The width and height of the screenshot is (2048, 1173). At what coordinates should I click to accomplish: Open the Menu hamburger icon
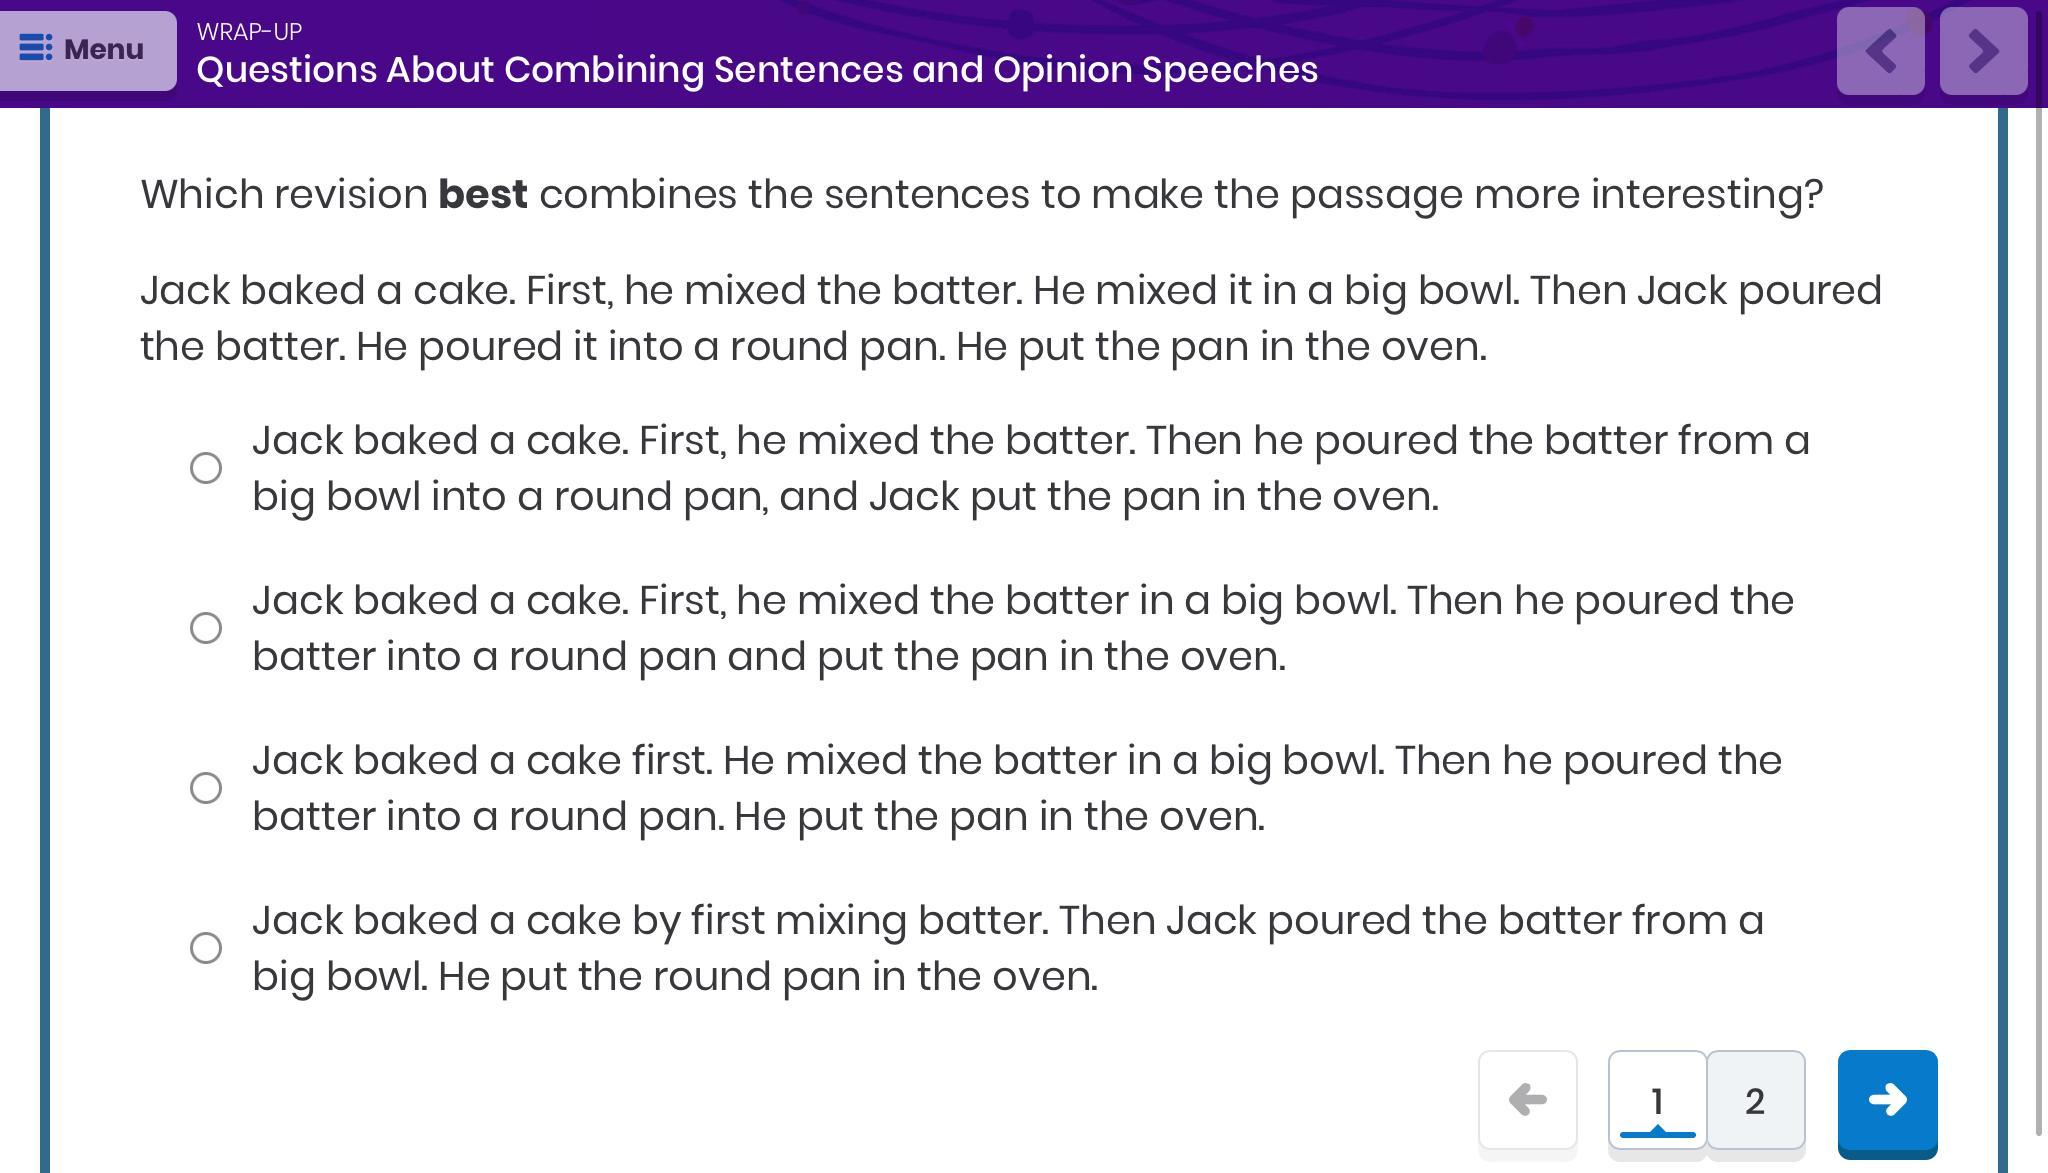click(x=36, y=48)
